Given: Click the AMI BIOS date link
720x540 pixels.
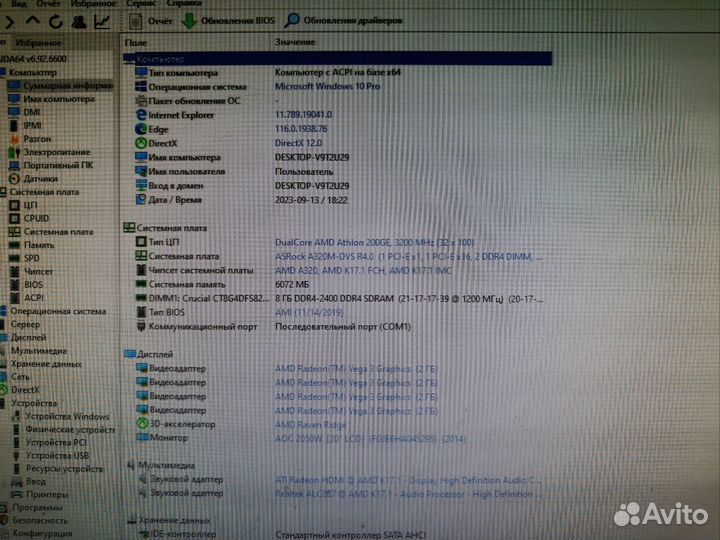Looking at the screenshot, I should tap(309, 313).
